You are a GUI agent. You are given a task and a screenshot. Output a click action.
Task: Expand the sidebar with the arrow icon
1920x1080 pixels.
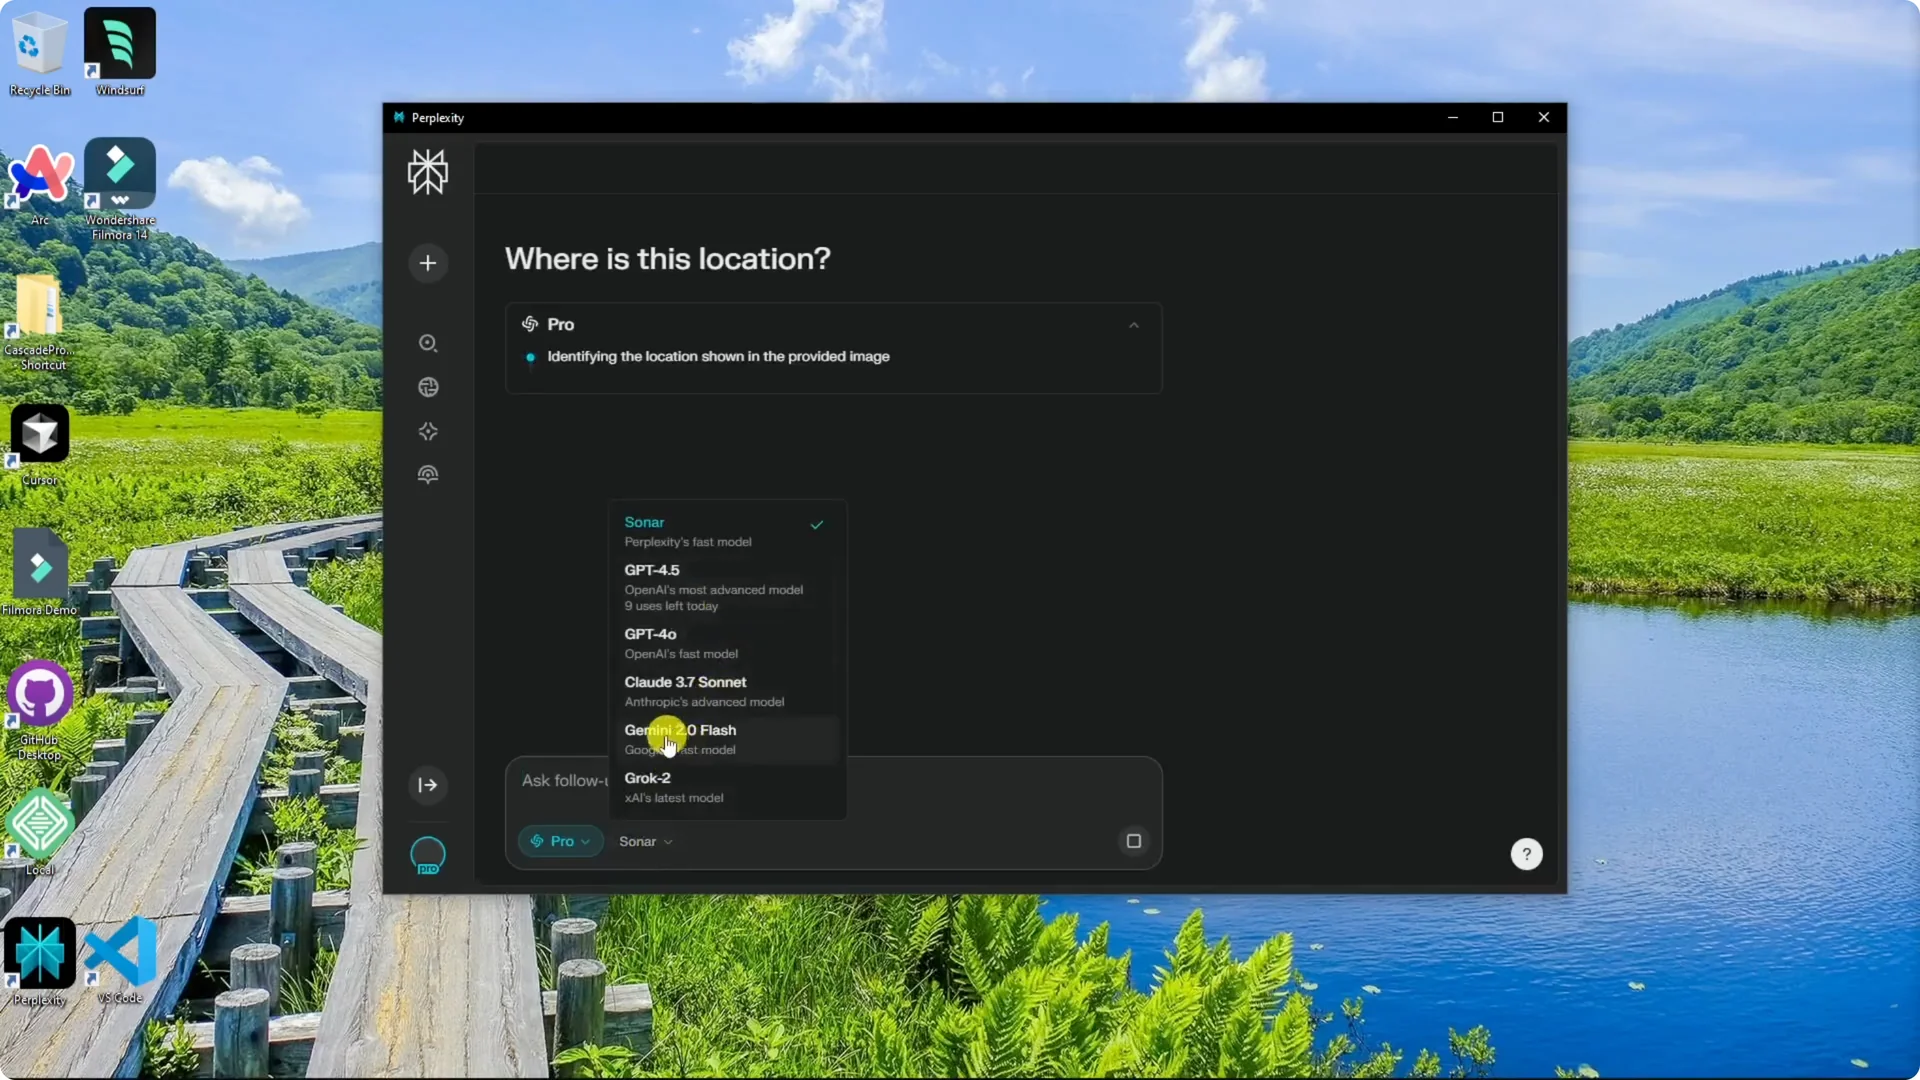point(427,786)
